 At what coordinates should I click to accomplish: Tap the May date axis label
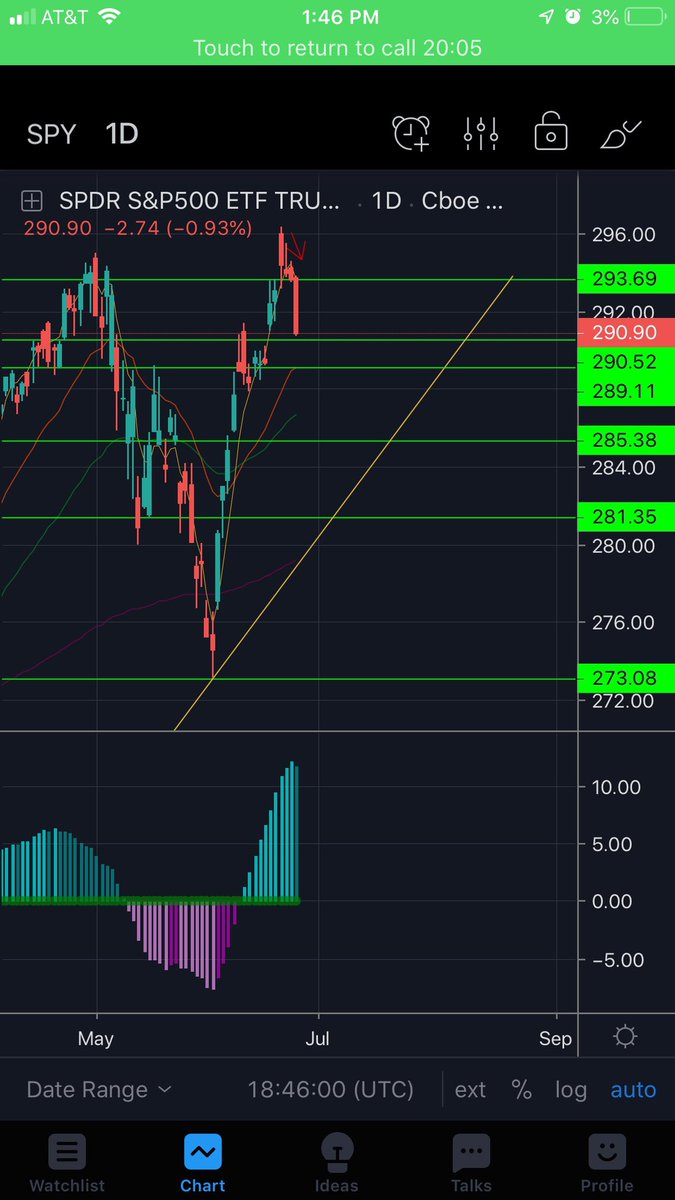coord(96,1038)
